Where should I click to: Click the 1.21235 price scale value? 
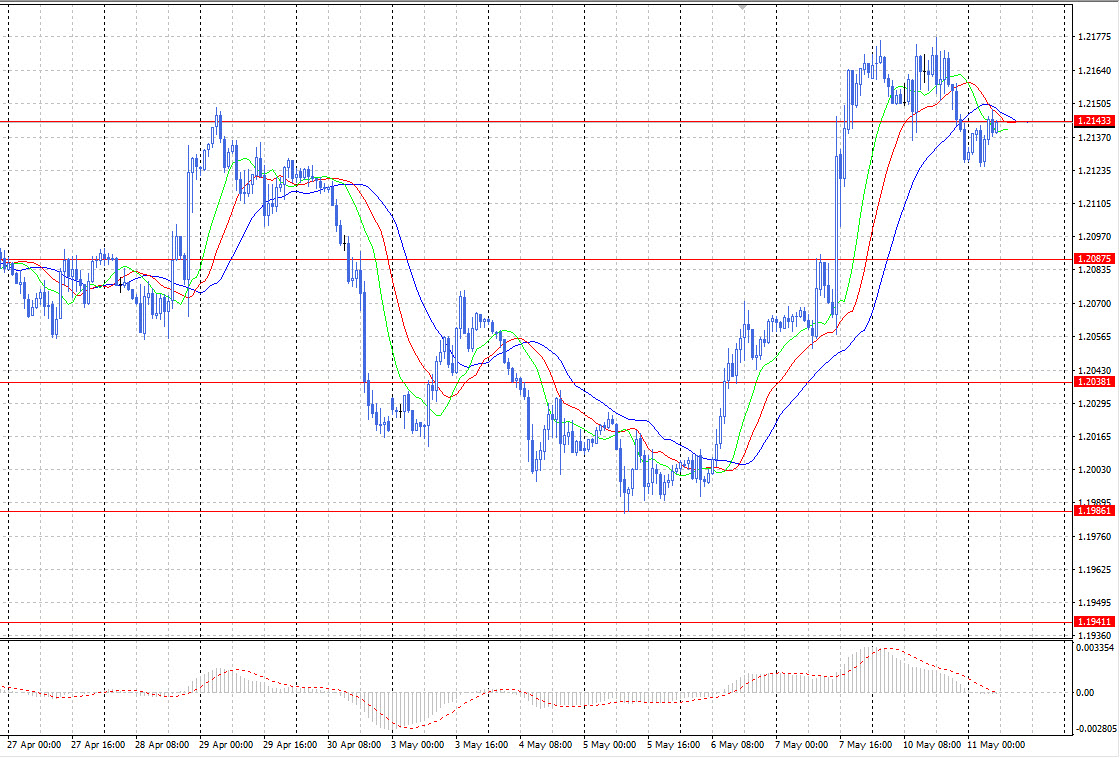pos(1094,171)
